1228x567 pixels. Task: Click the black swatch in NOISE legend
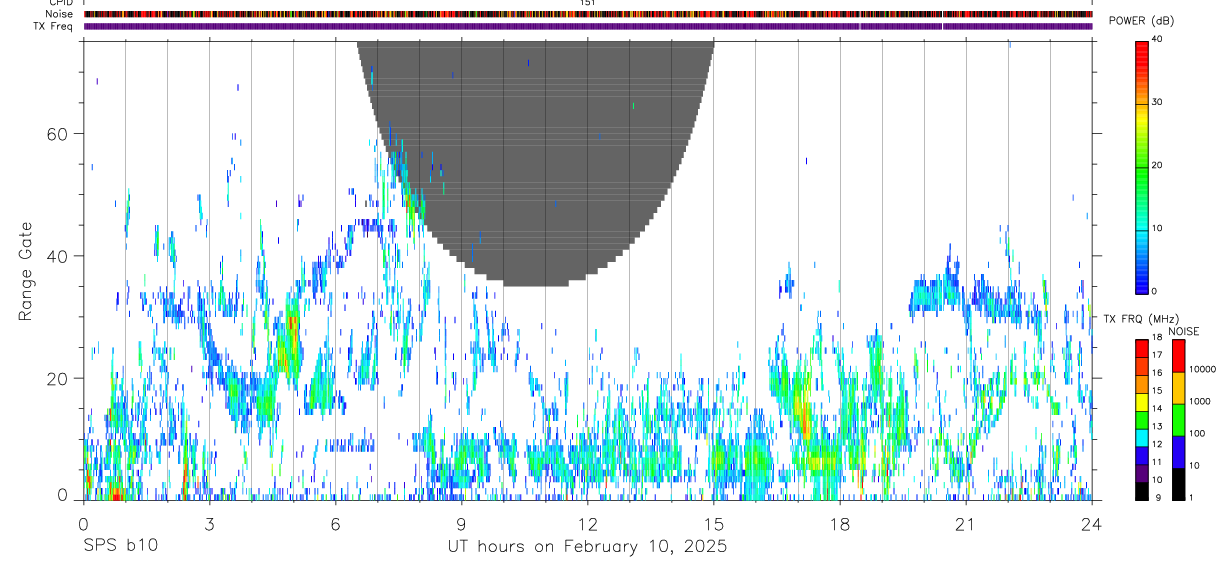pyautogui.click(x=1178, y=484)
